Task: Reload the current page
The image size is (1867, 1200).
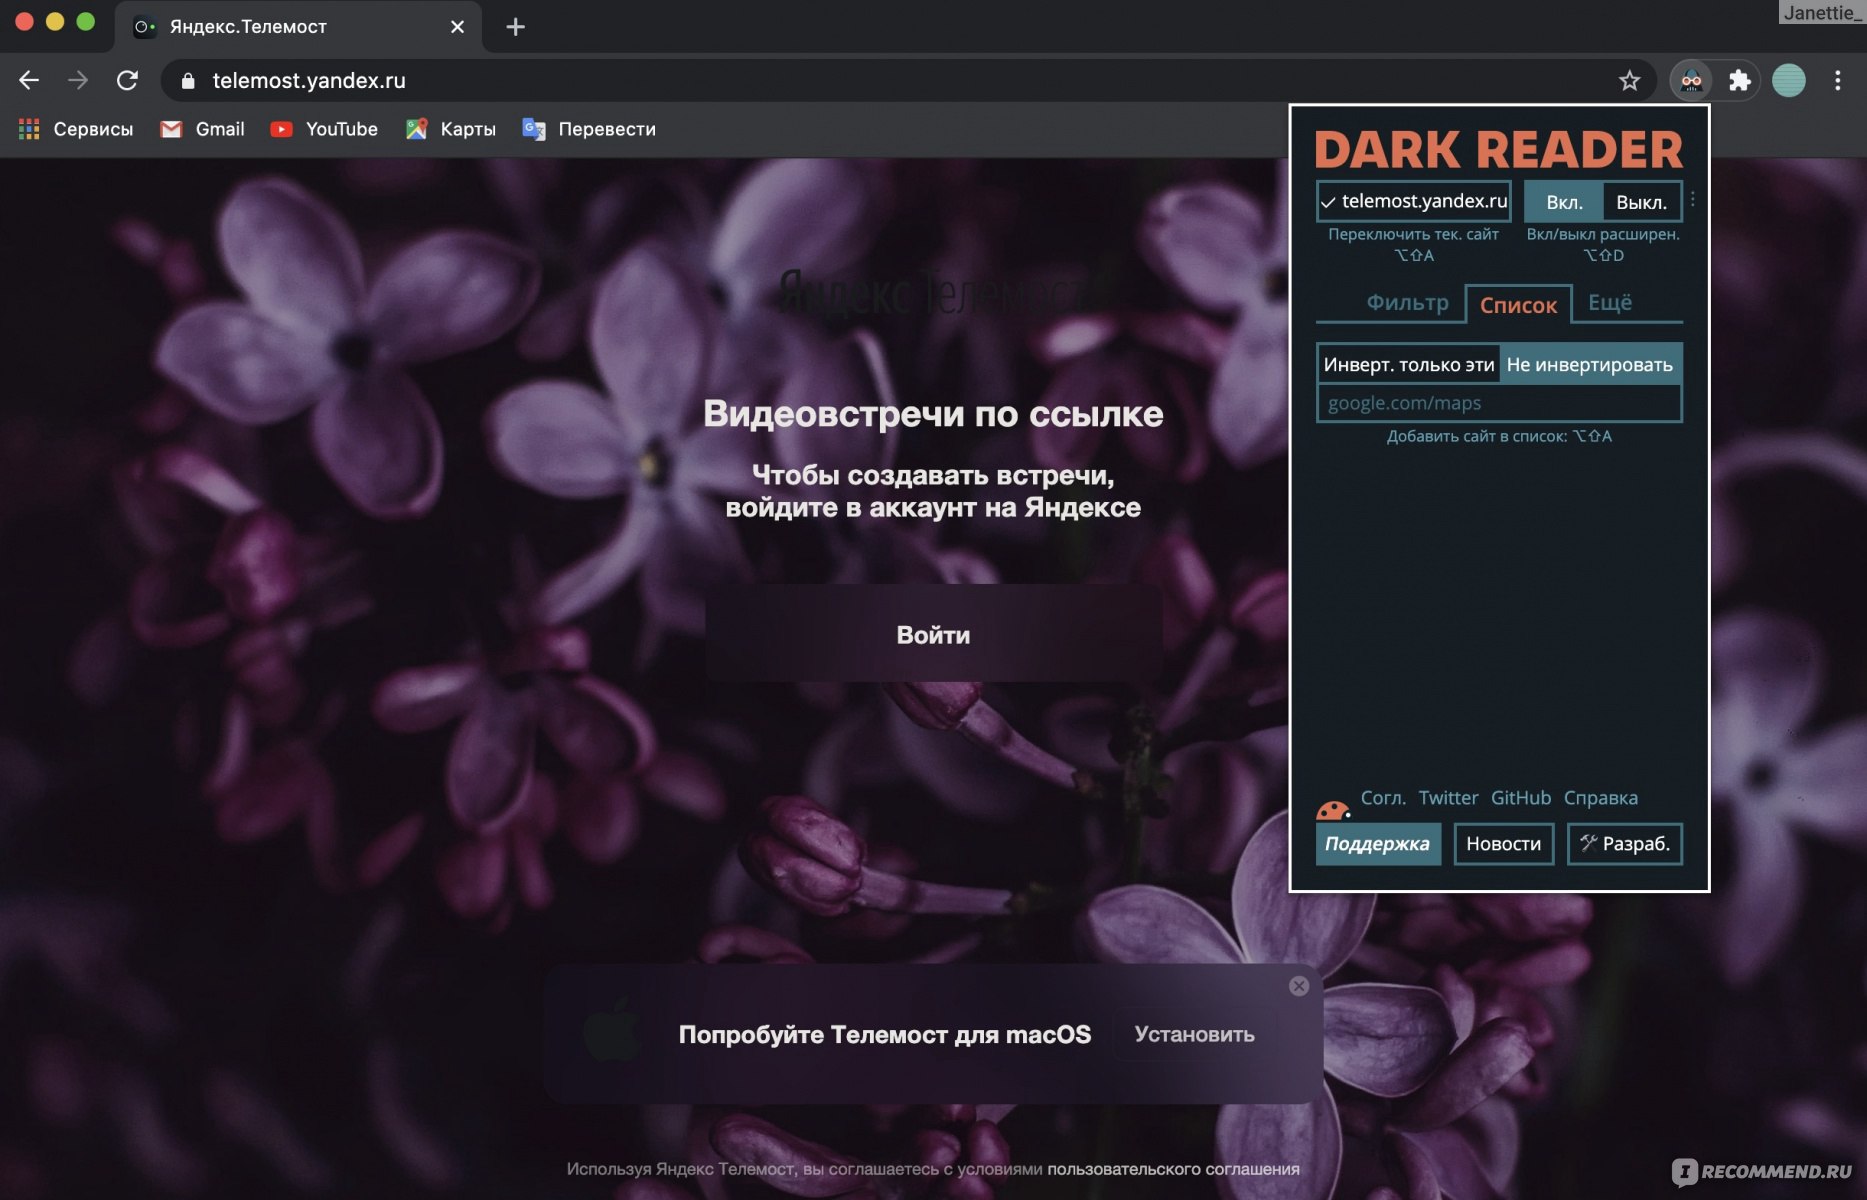Action: pos(127,80)
